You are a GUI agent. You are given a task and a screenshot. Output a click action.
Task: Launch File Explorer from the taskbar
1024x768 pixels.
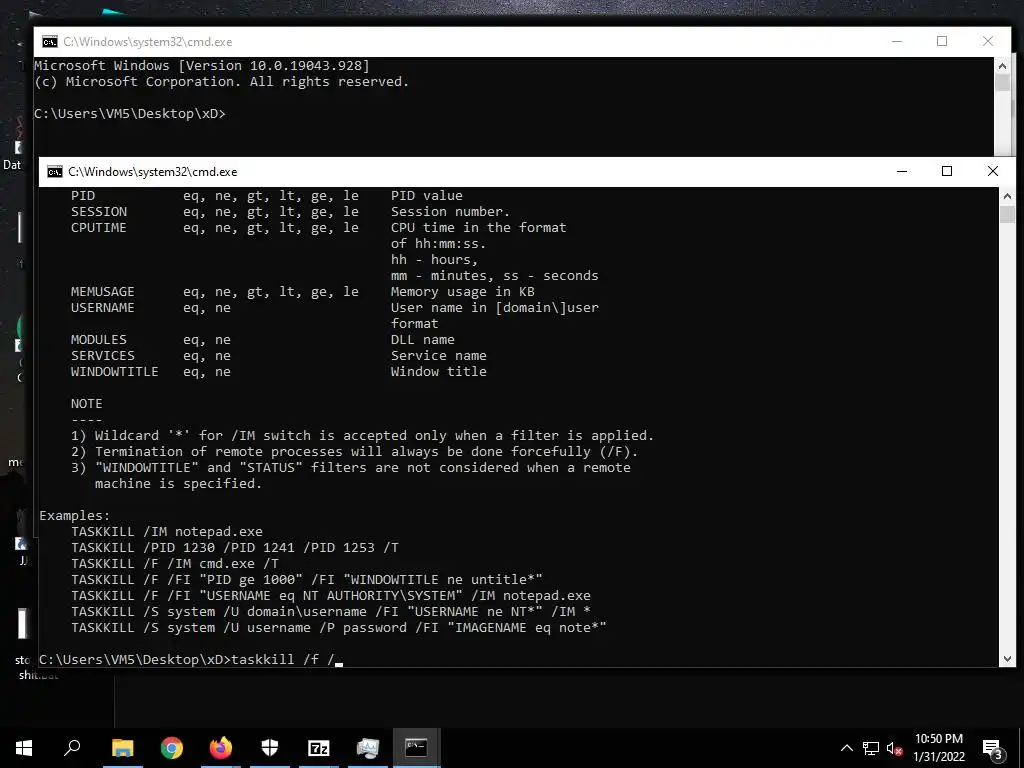pos(122,748)
